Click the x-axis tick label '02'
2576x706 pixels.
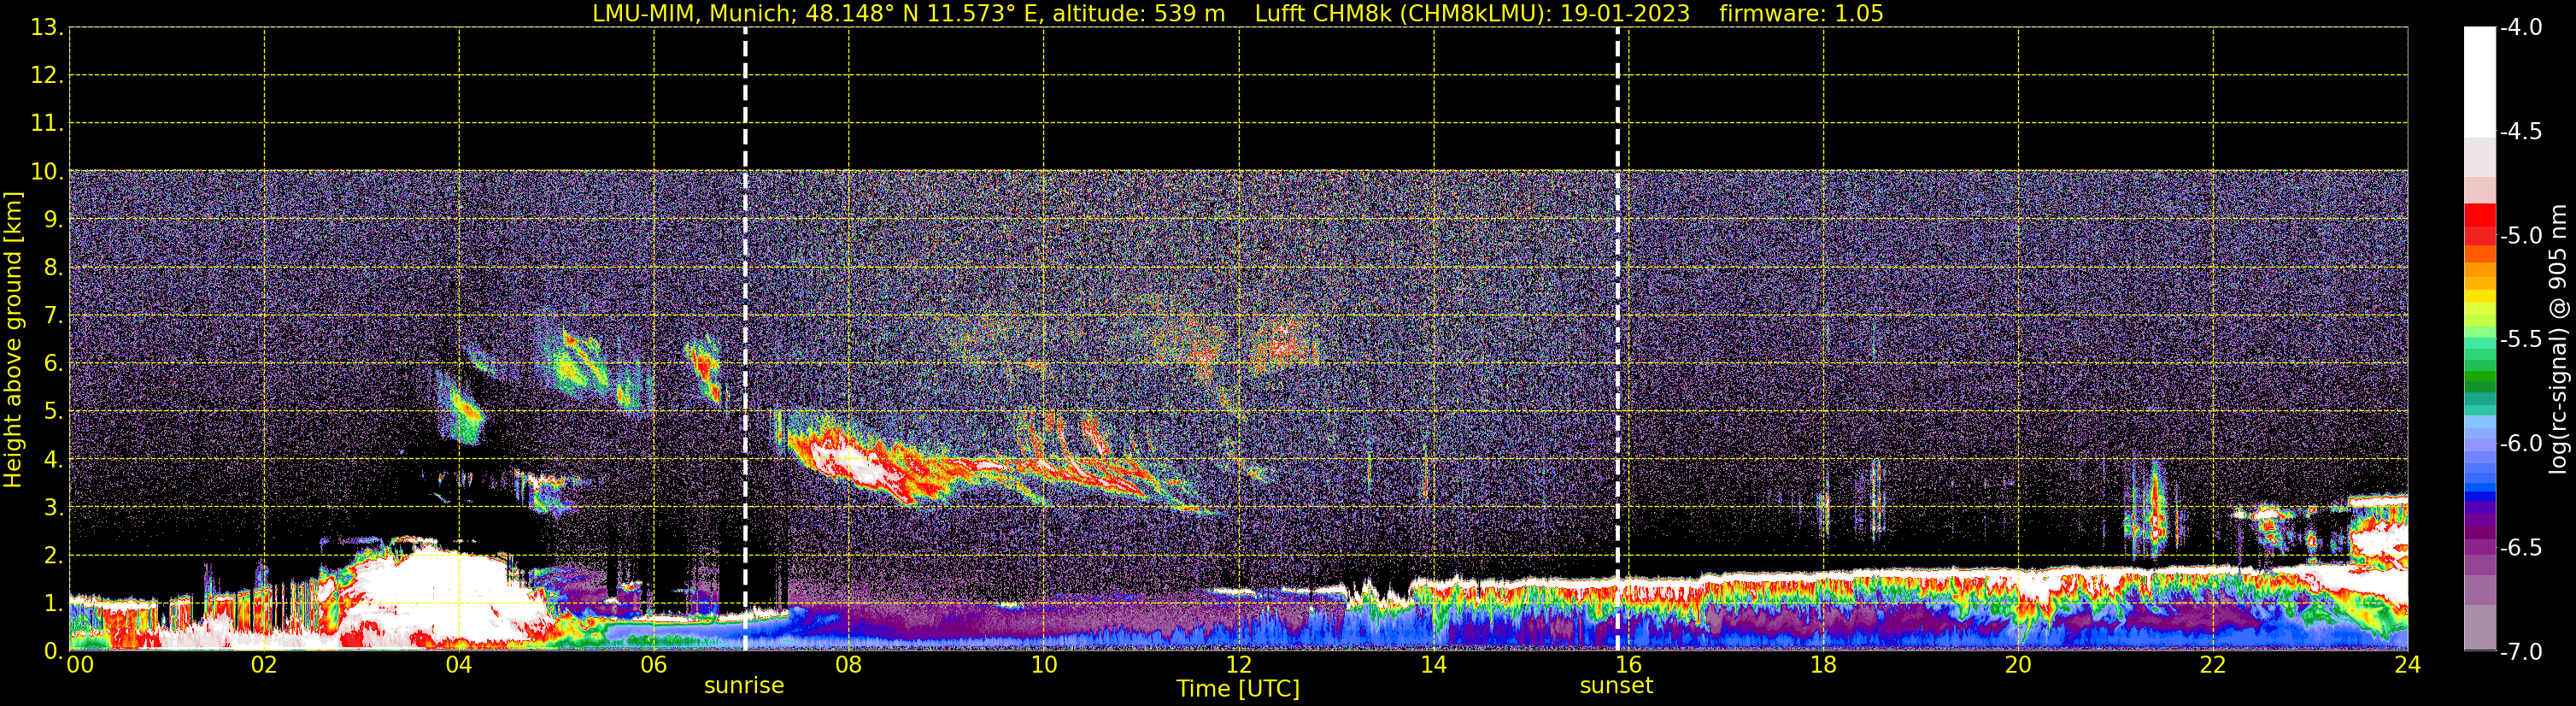264,665
